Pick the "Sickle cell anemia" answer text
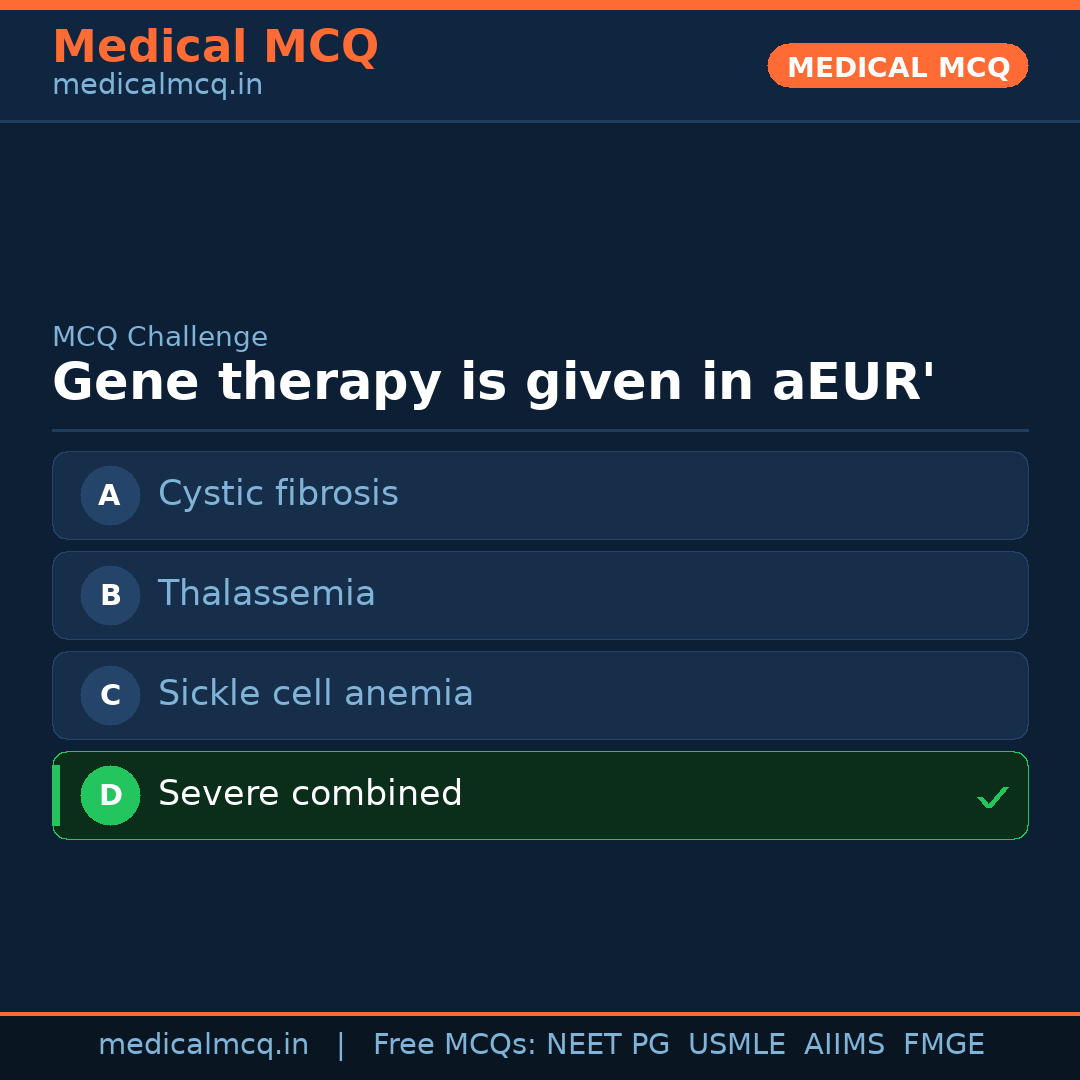The height and width of the screenshot is (1080, 1080). point(315,694)
